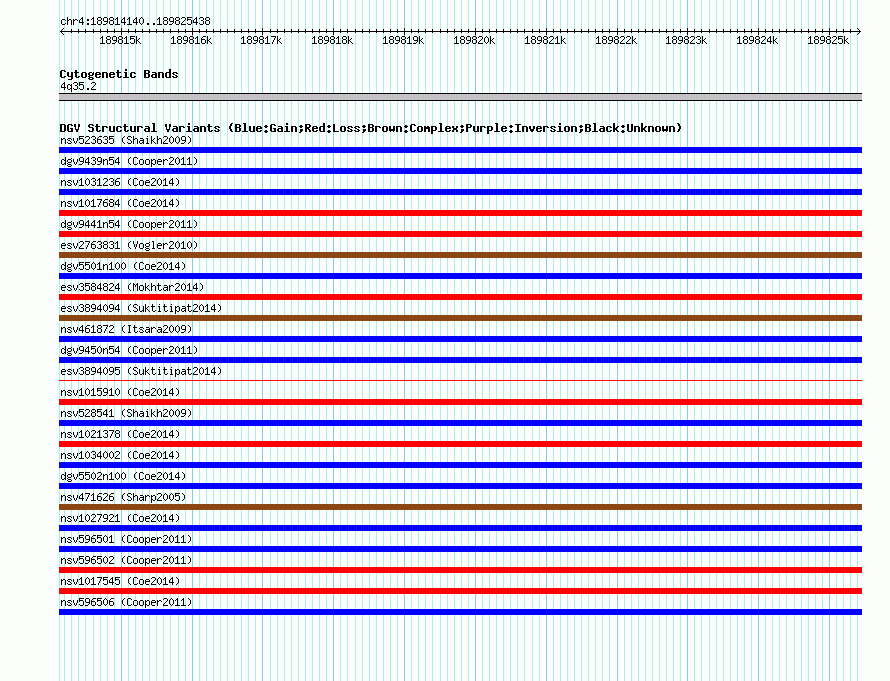Image resolution: width=890 pixels, height=681 pixels.
Task: Open nsv528541 (Shaikh2009) label
Action: pos(126,413)
